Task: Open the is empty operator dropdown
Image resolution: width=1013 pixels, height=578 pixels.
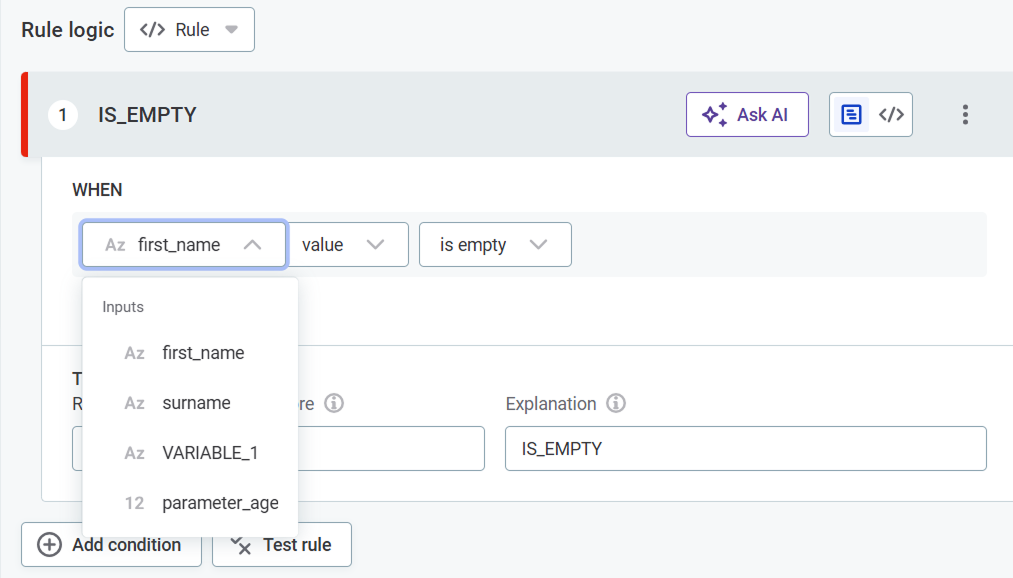Action: 494,244
